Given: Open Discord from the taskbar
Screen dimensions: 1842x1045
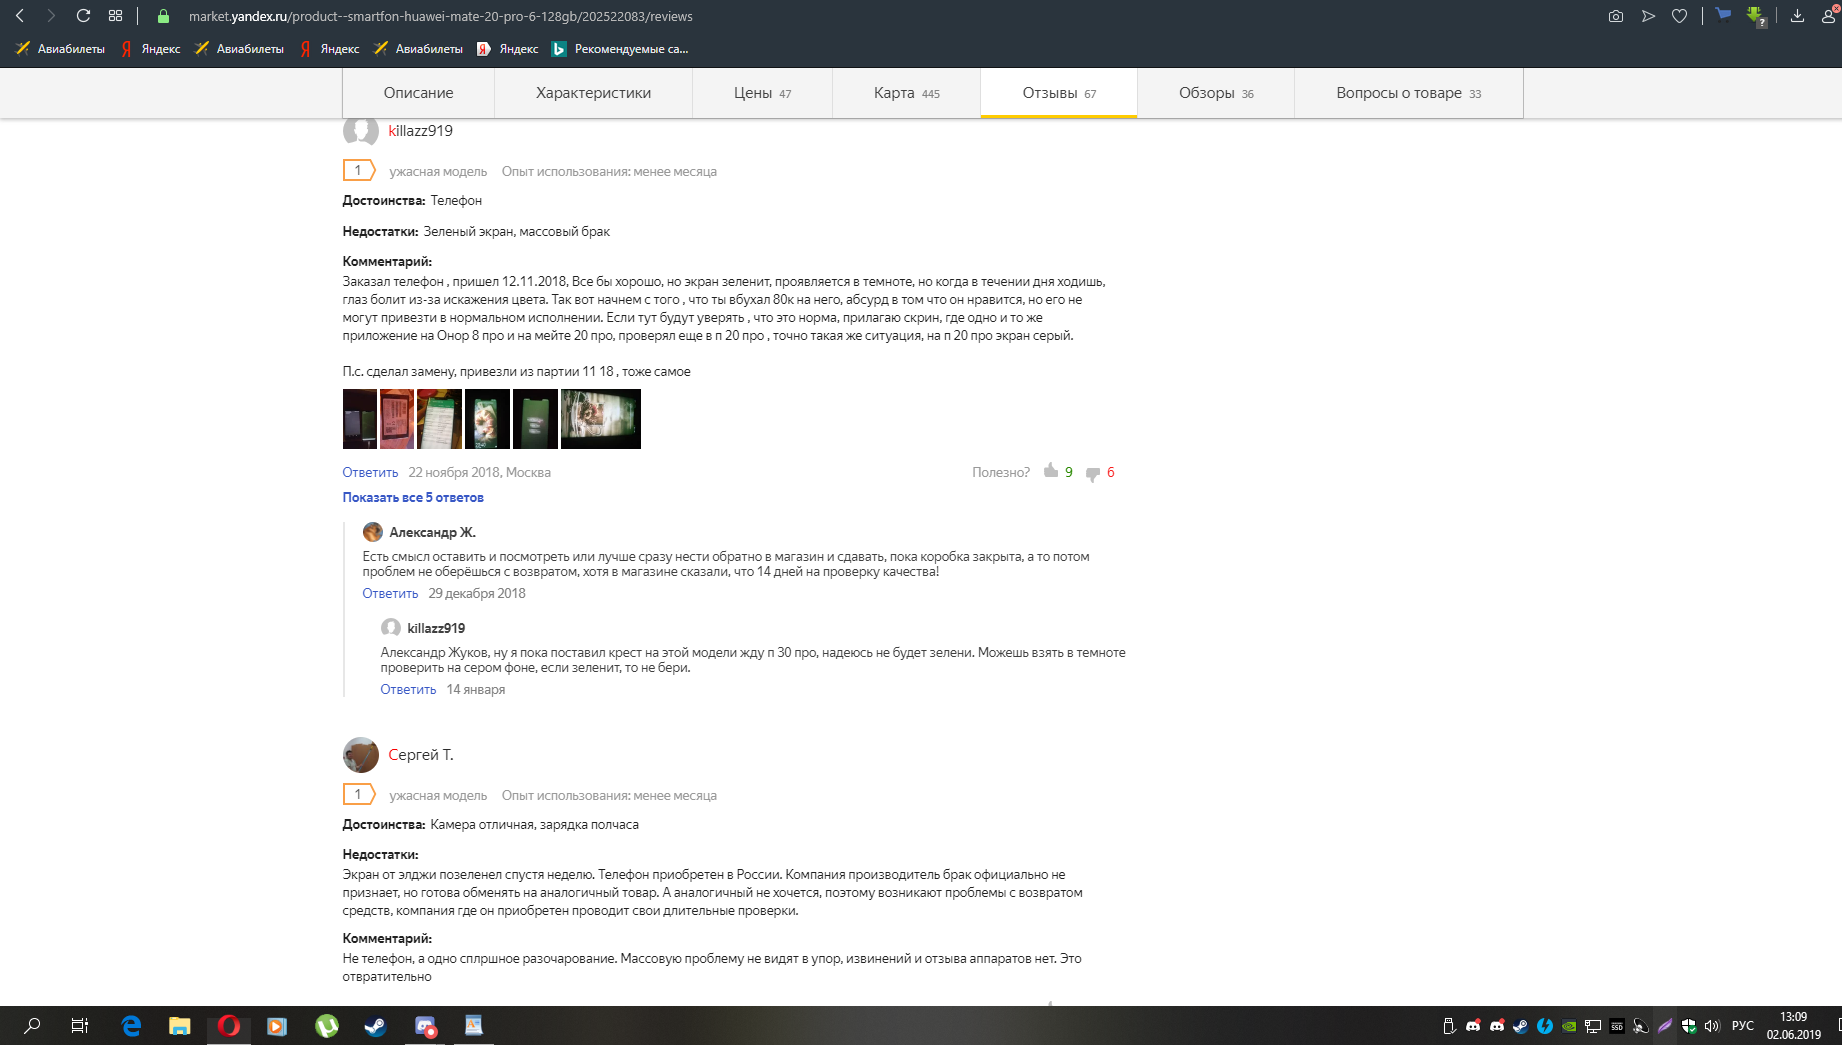Looking at the screenshot, I should pyautogui.click(x=425, y=1025).
